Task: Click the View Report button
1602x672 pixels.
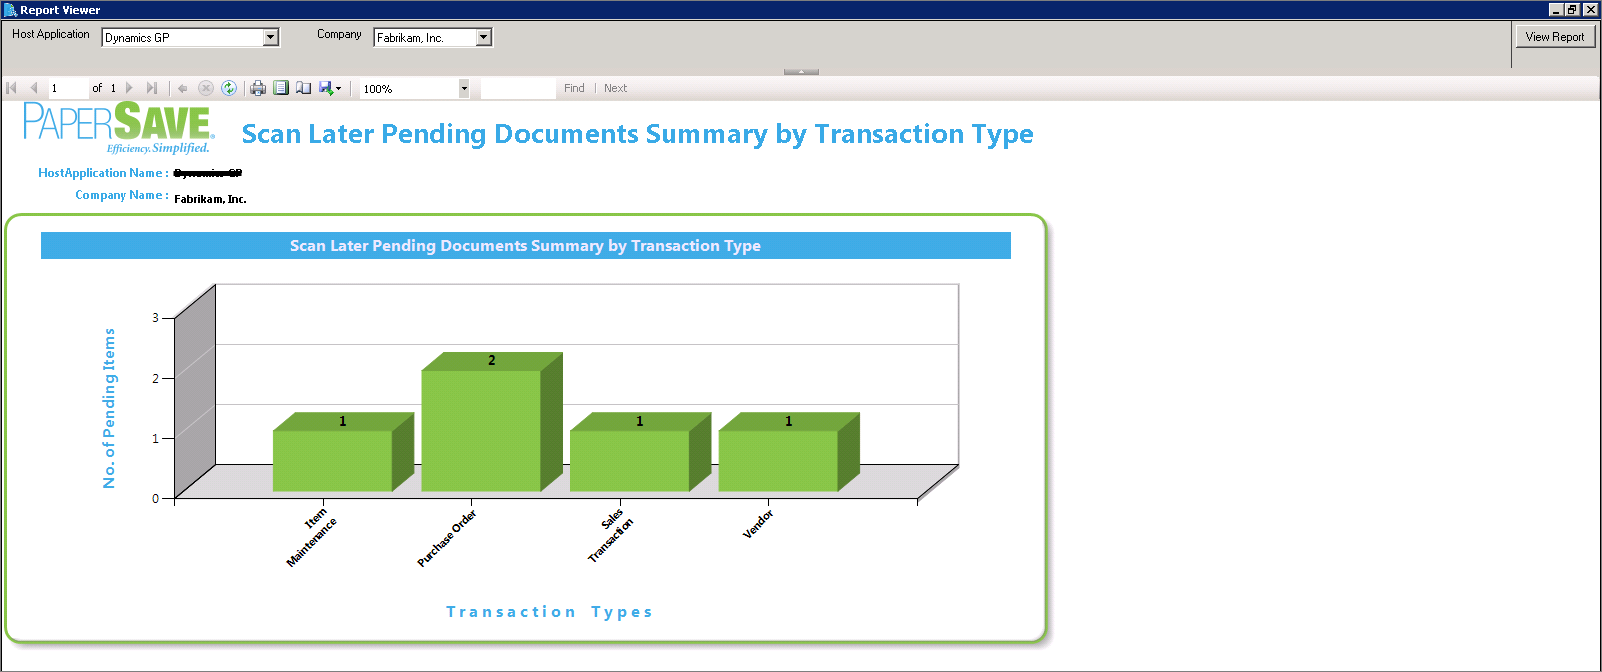Action: (1554, 37)
